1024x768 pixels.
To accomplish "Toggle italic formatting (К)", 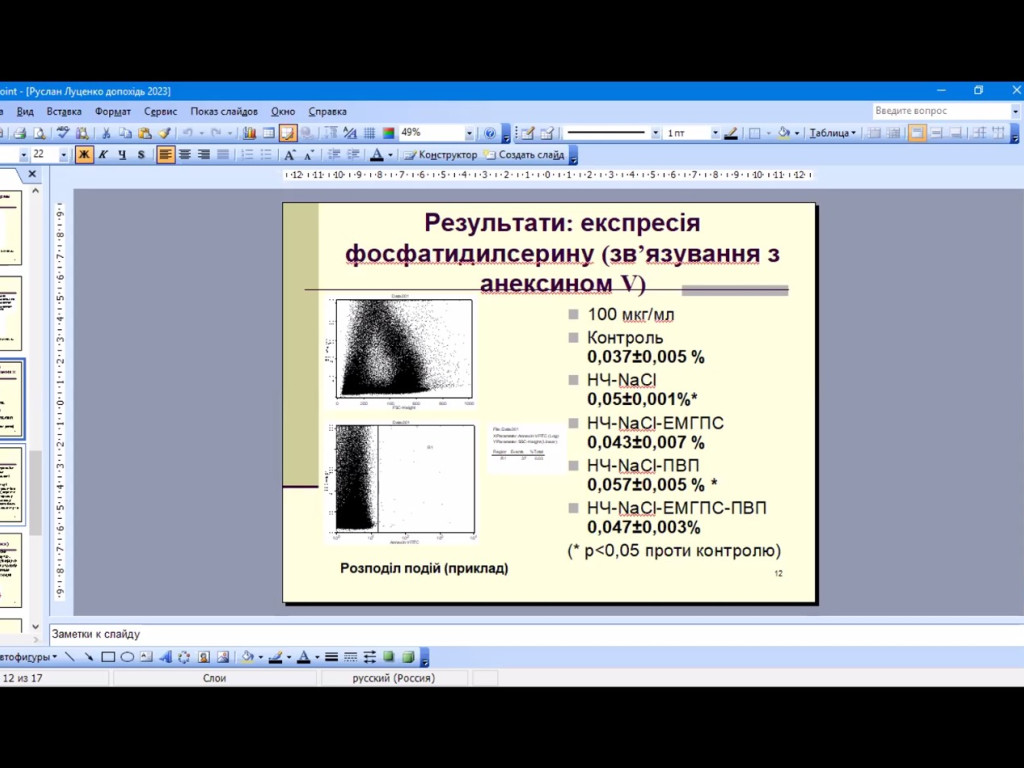I will click(103, 155).
